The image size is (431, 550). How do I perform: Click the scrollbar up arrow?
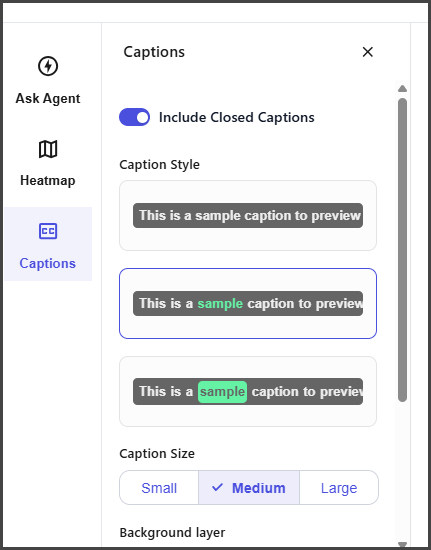tap(403, 88)
